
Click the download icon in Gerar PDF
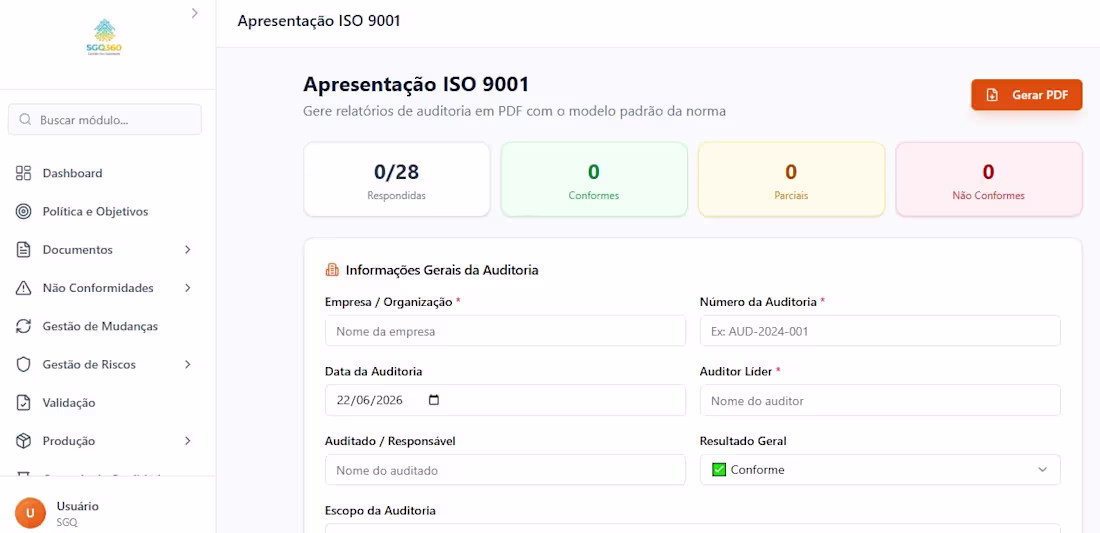click(x=992, y=95)
